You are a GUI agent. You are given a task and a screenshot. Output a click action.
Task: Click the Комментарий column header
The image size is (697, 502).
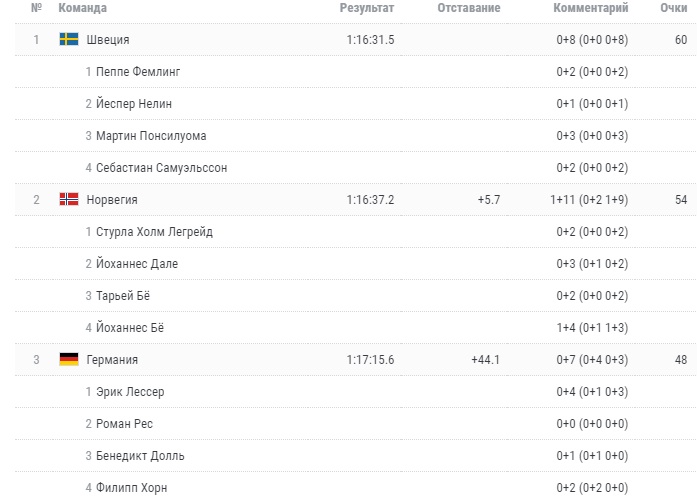tap(591, 8)
